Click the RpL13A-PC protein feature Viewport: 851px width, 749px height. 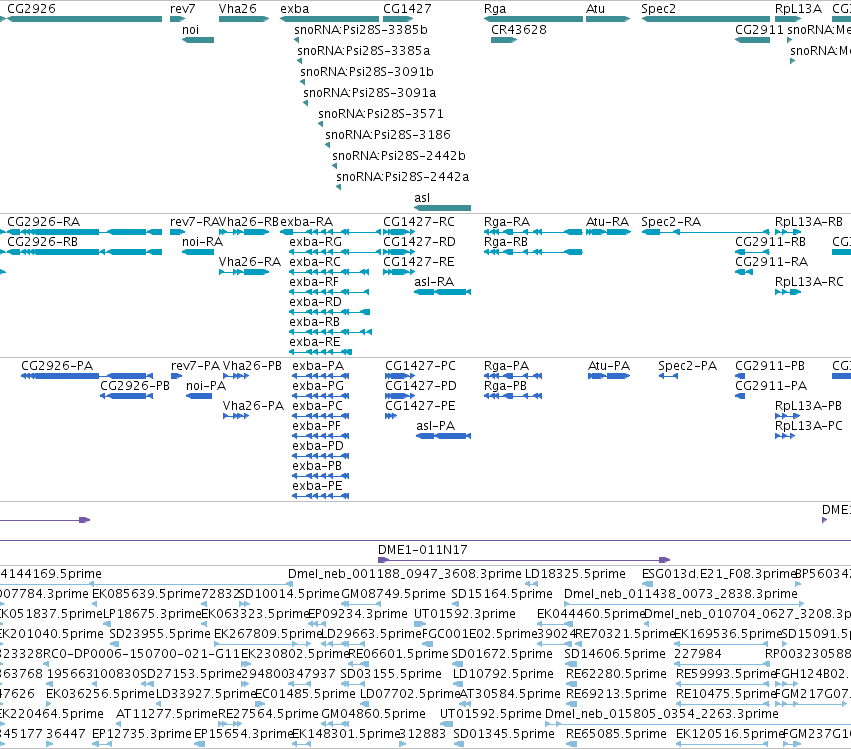[x=785, y=436]
